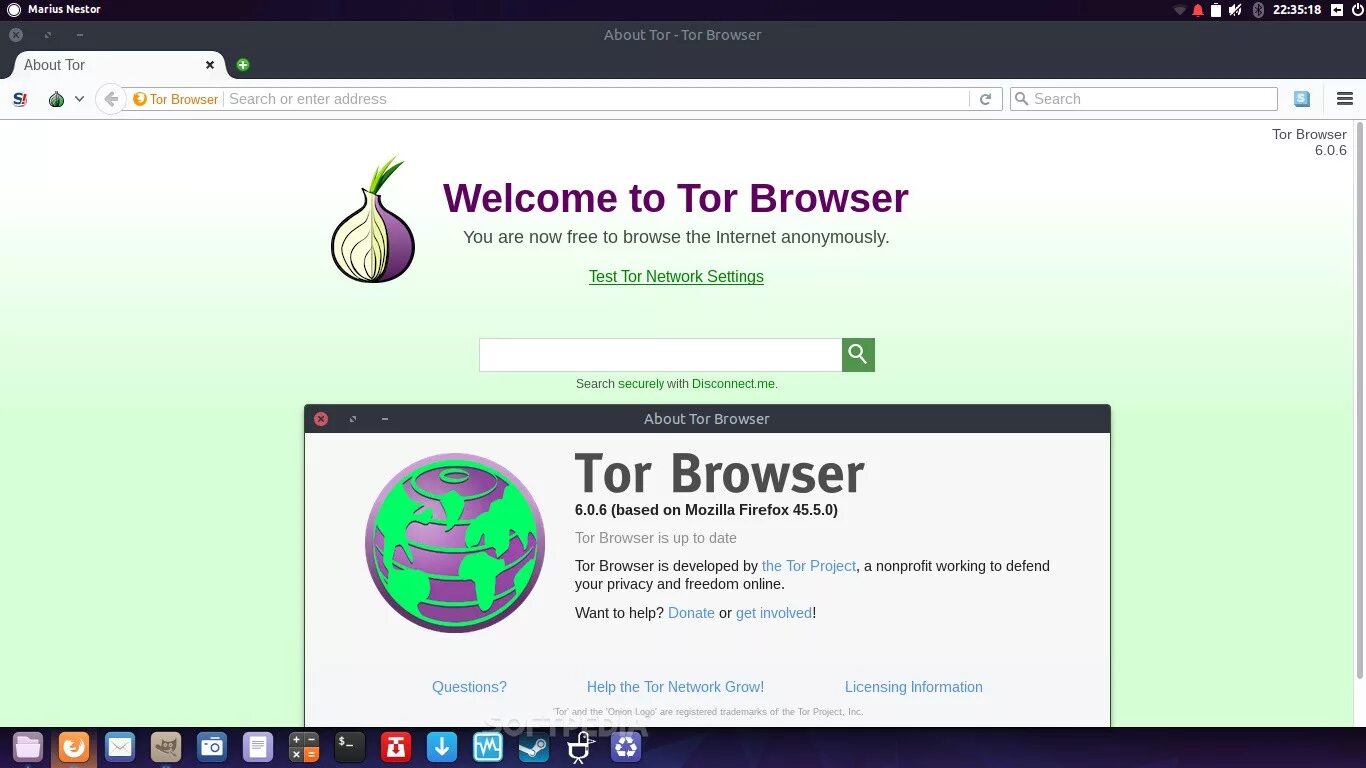Click the blue down-arrow dock icon
The image size is (1366, 768).
[442, 747]
